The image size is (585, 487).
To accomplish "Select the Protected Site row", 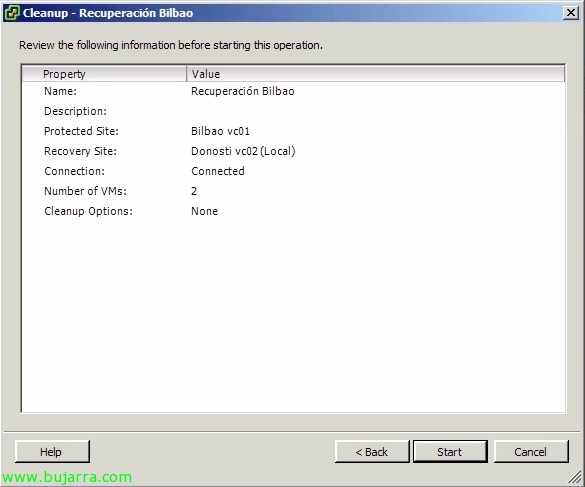I will point(293,131).
